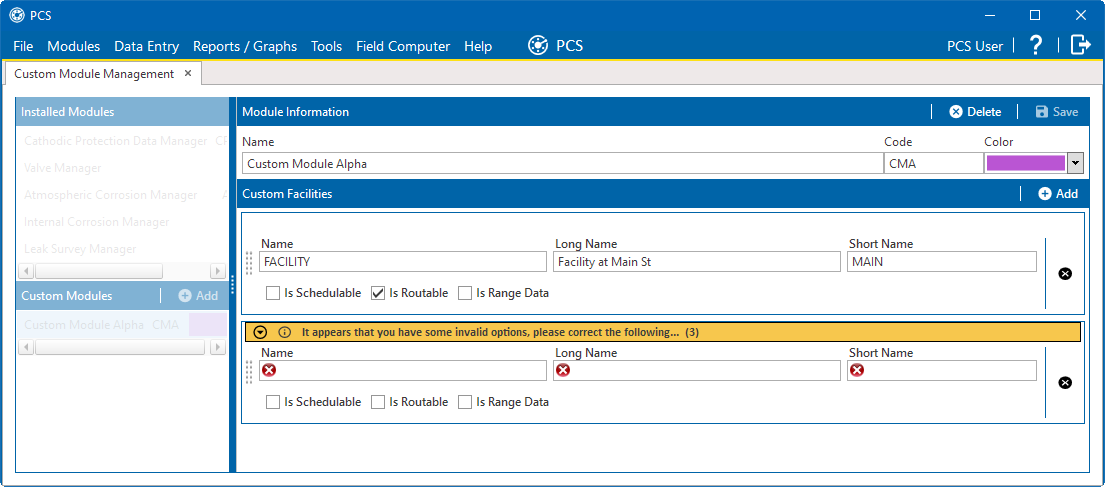Click the empty facility Name field
The image size is (1105, 487).
[402, 370]
